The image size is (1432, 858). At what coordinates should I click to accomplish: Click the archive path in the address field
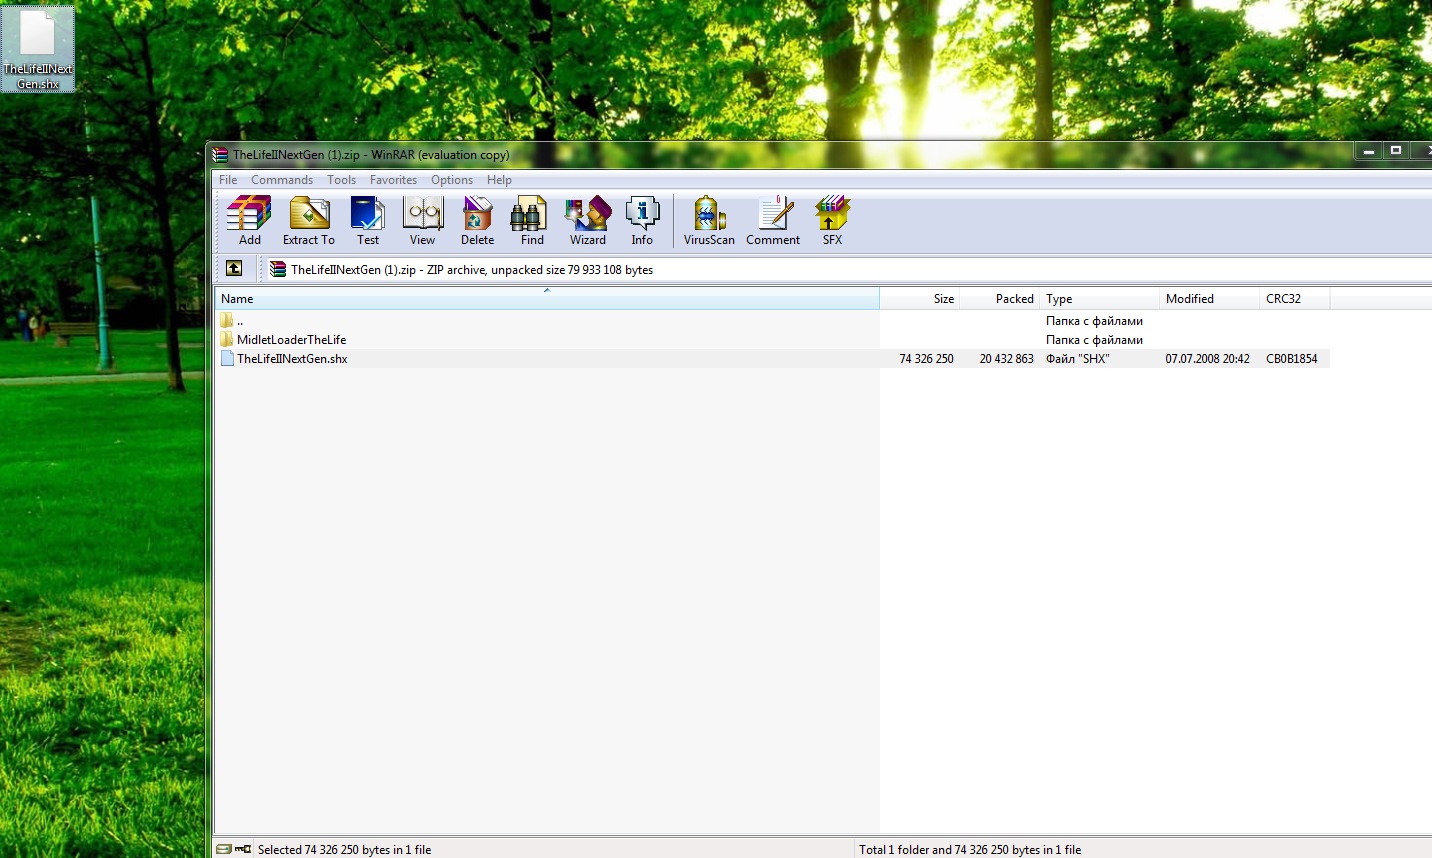pyautogui.click(x=472, y=270)
